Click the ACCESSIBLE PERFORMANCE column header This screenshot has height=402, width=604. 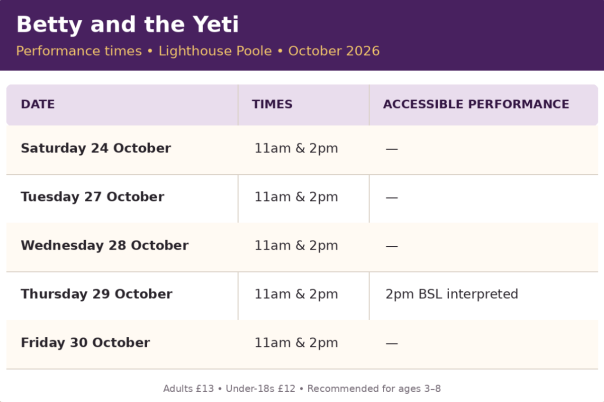[x=483, y=105]
